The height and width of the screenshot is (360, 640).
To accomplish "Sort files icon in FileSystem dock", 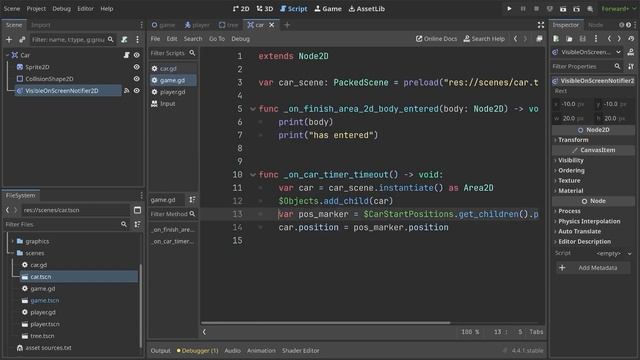I will pos(138,224).
